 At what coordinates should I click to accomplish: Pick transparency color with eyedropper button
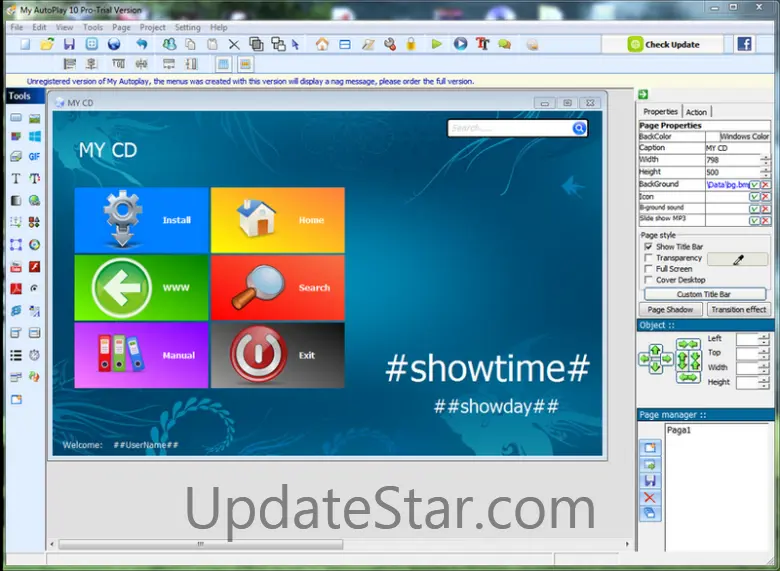[738, 259]
